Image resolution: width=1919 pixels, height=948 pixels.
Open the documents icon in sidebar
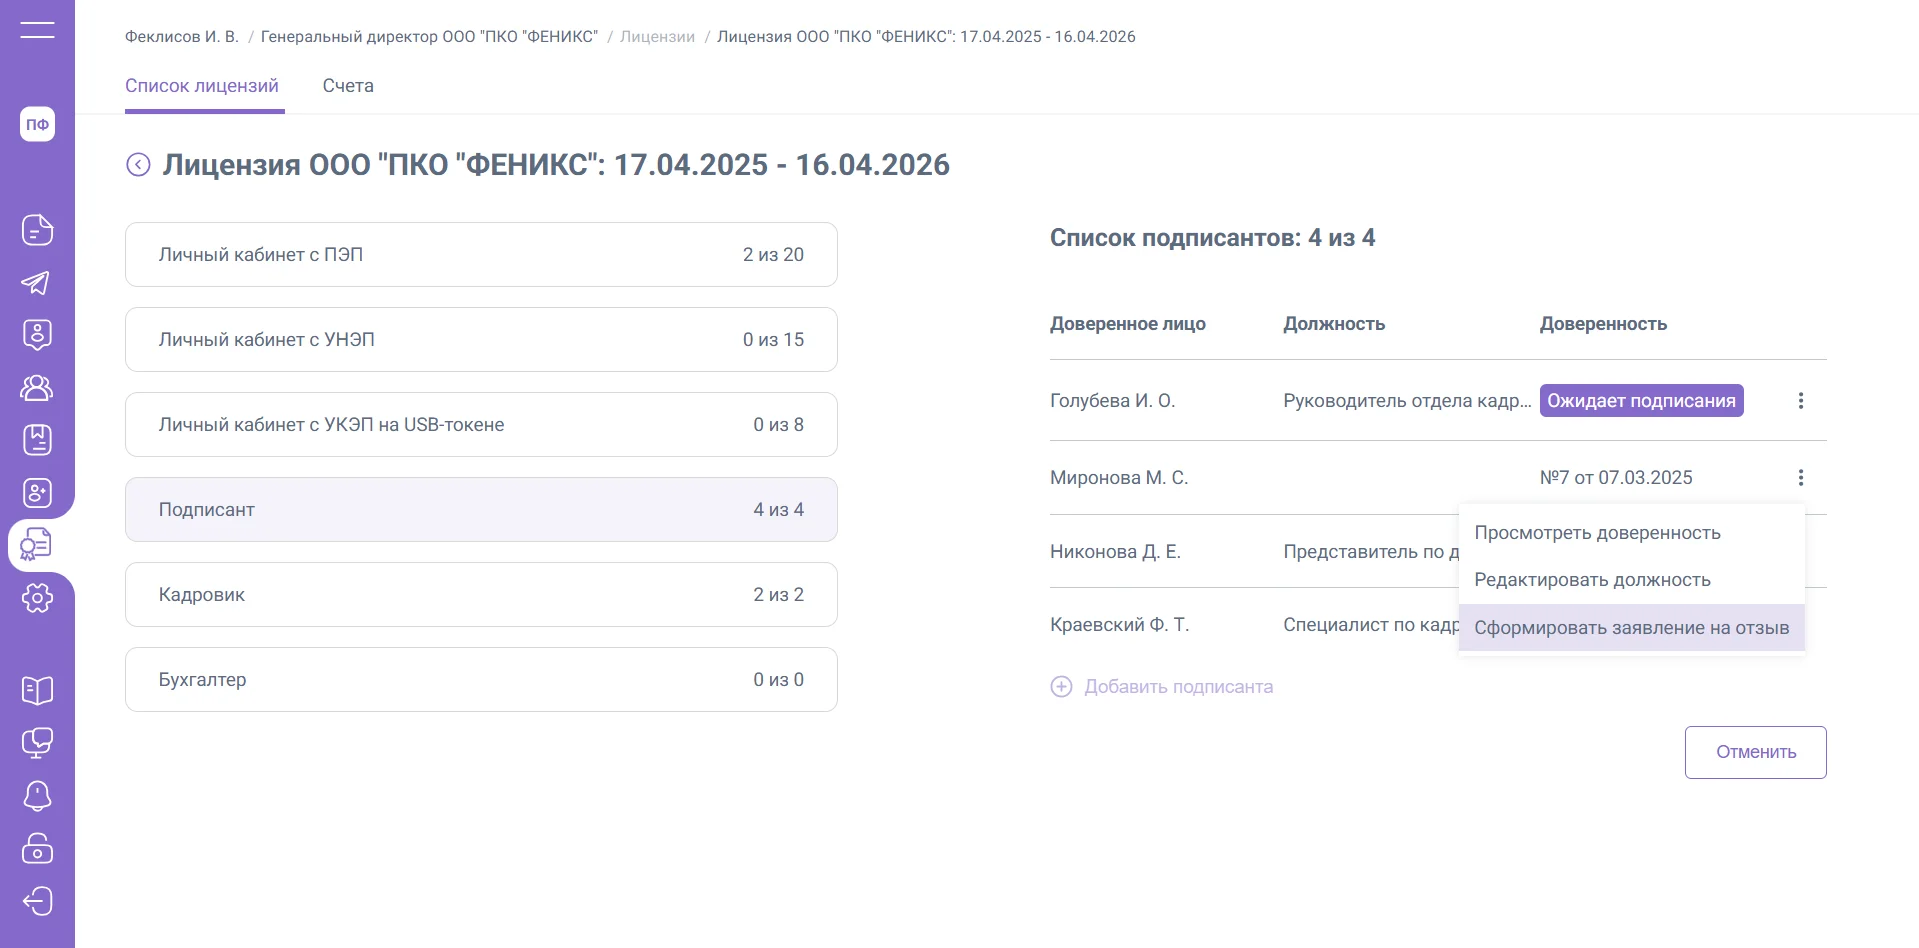pos(37,230)
